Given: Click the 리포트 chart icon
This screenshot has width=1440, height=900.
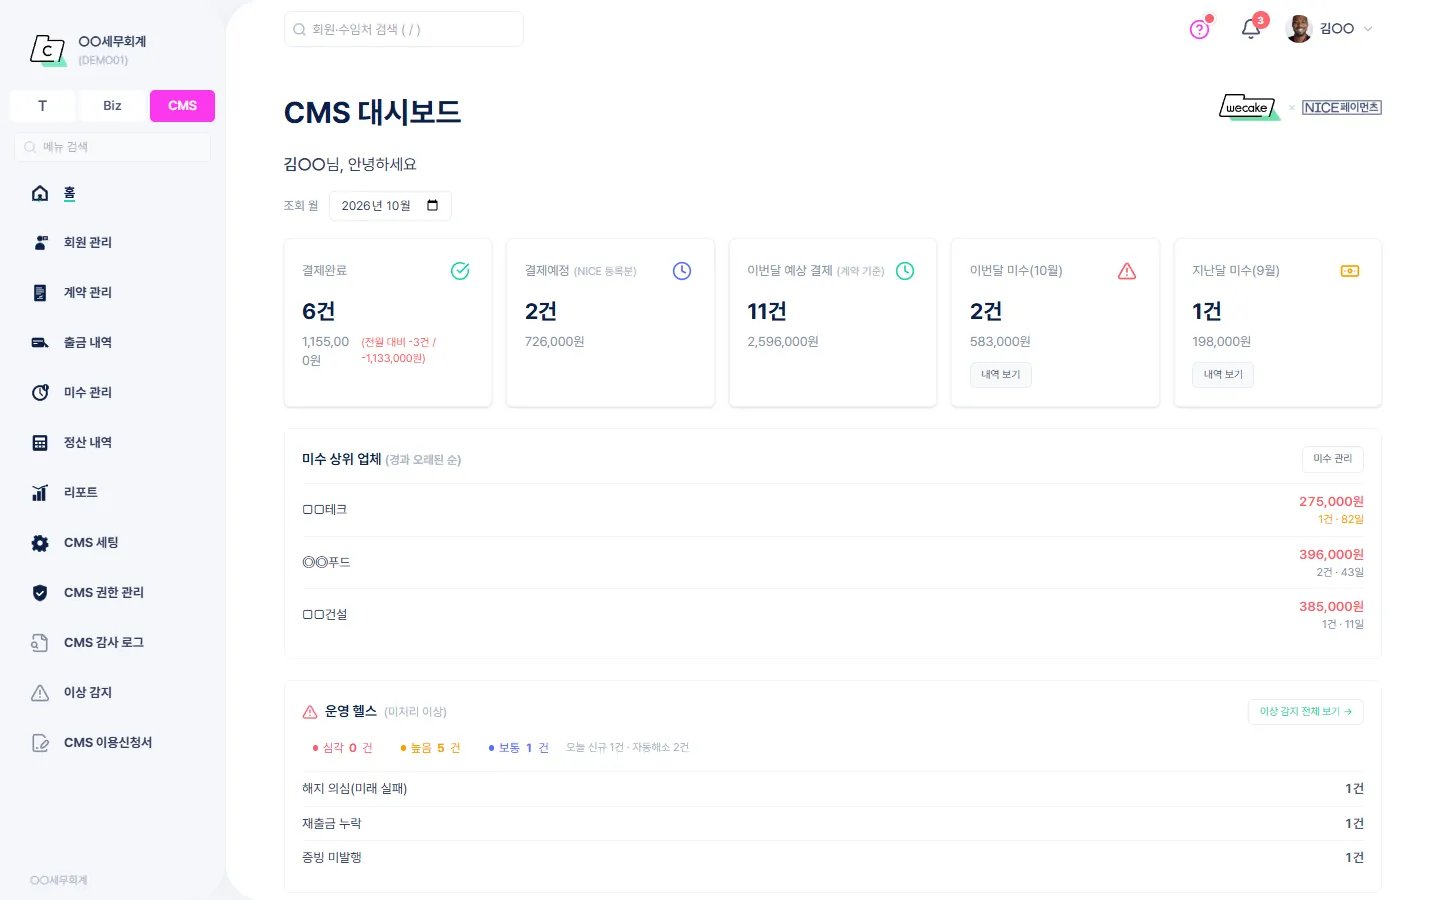Looking at the screenshot, I should (40, 493).
